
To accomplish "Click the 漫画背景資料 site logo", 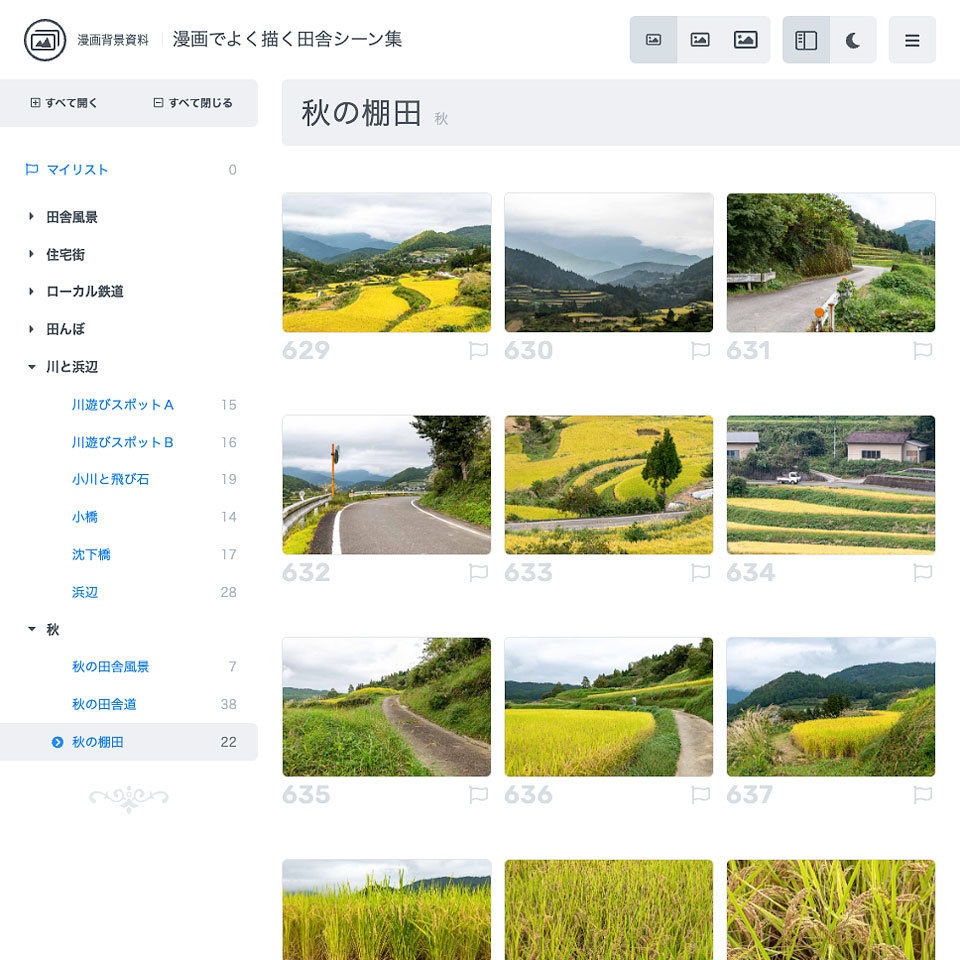I will [x=40, y=40].
